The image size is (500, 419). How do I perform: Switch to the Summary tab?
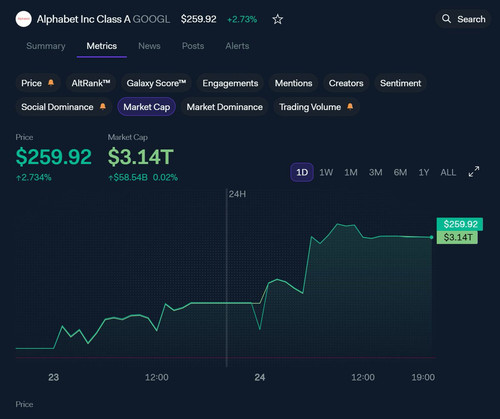click(x=46, y=46)
